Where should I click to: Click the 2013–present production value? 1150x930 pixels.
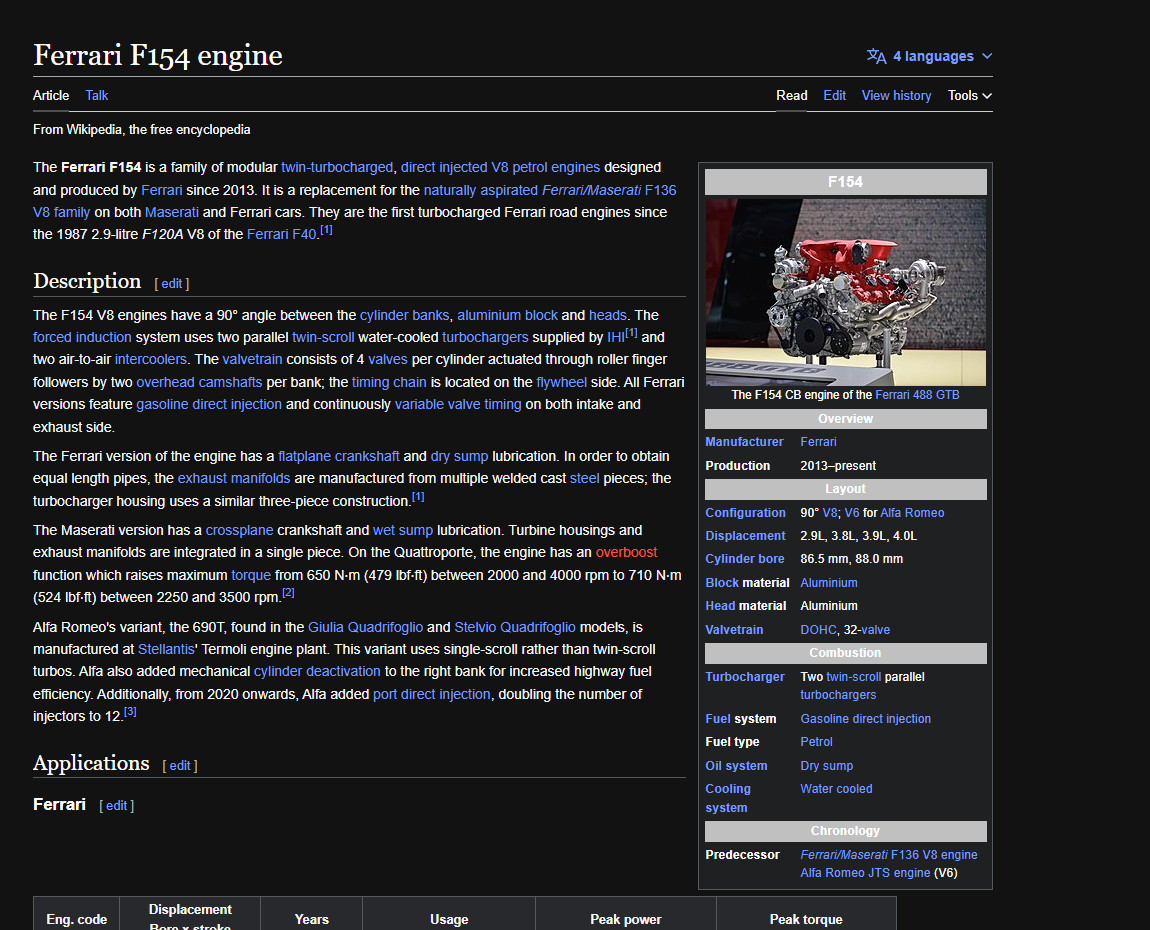(x=838, y=466)
